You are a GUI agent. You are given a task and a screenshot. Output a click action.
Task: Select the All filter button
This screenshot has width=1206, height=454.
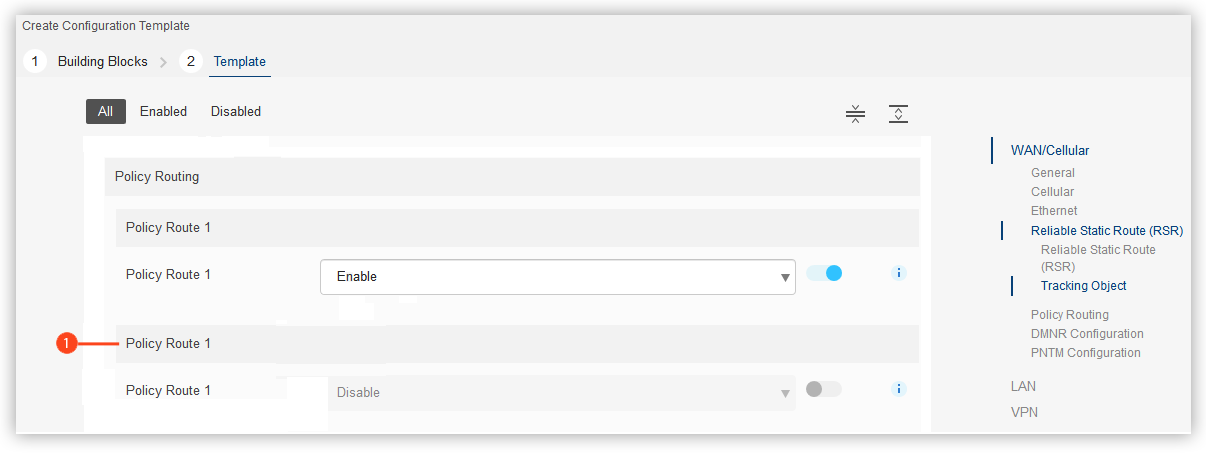[105, 112]
